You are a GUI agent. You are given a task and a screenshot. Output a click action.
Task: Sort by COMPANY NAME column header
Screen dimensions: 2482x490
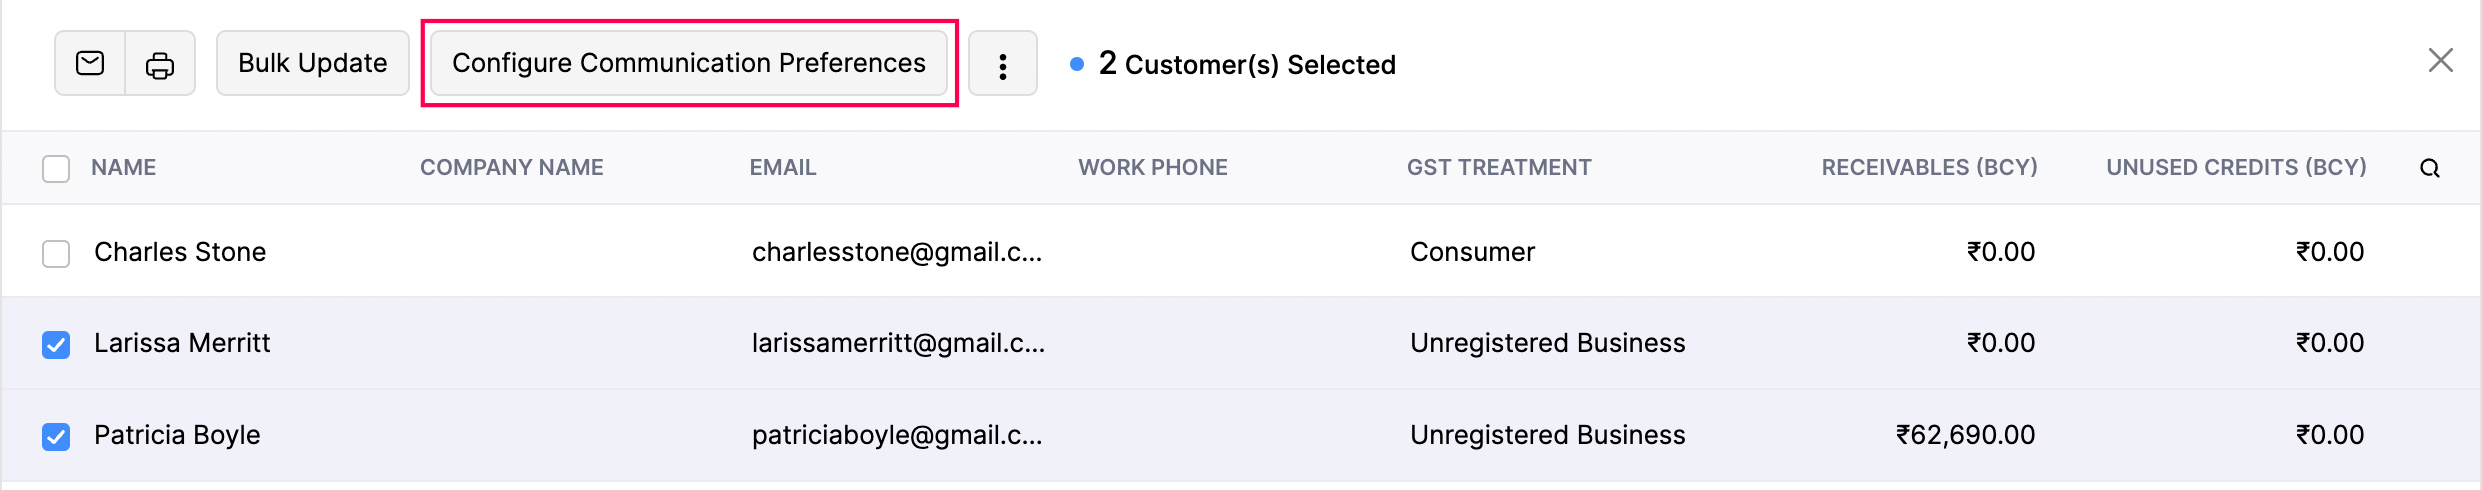tap(511, 168)
